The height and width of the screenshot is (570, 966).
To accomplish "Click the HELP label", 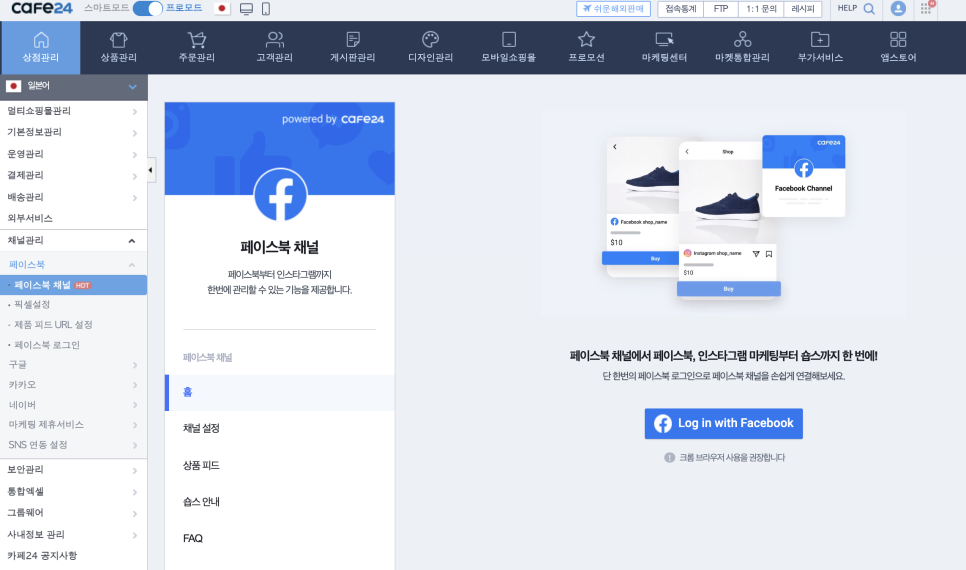I will point(847,9).
